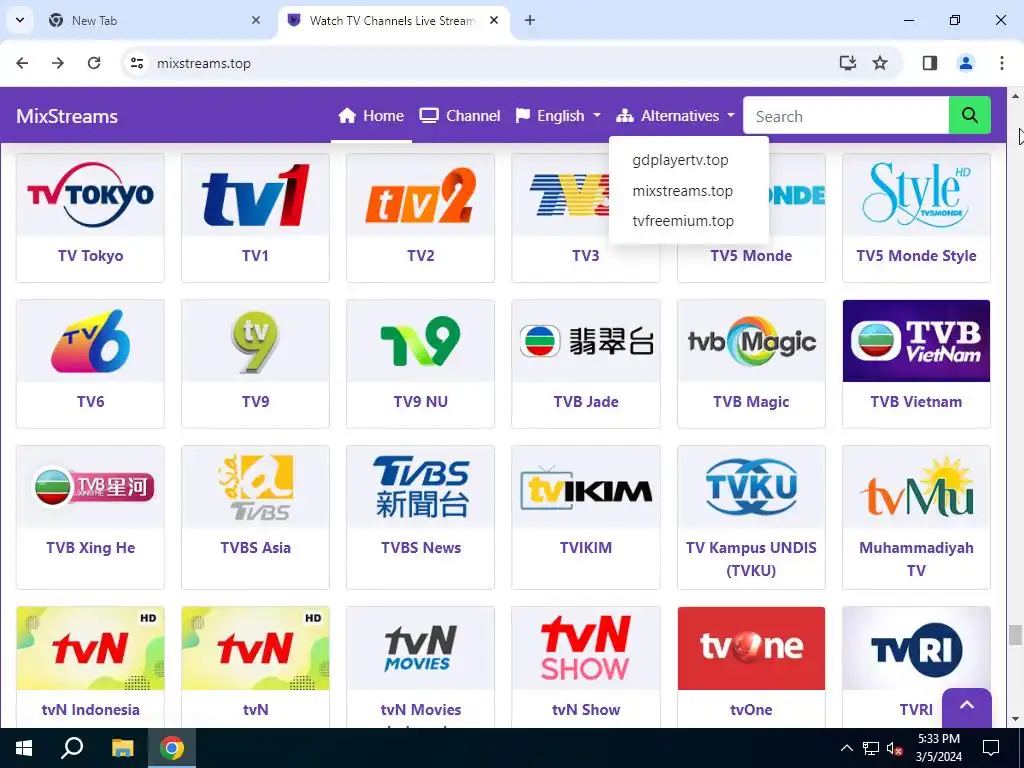Screen dimensions: 1024x768
Task: Open Windows taskbar search
Action: click(72, 748)
